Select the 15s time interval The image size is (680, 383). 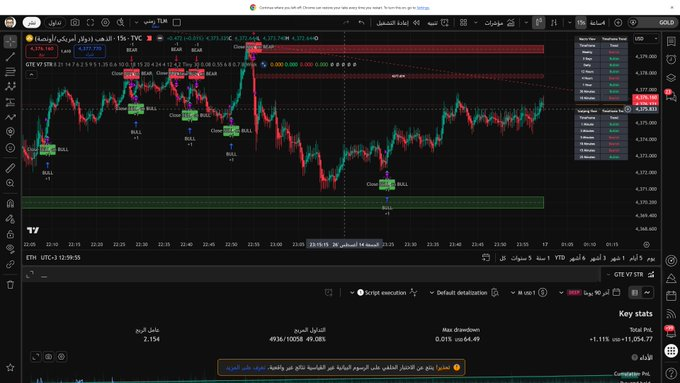pyautogui.click(x=581, y=23)
